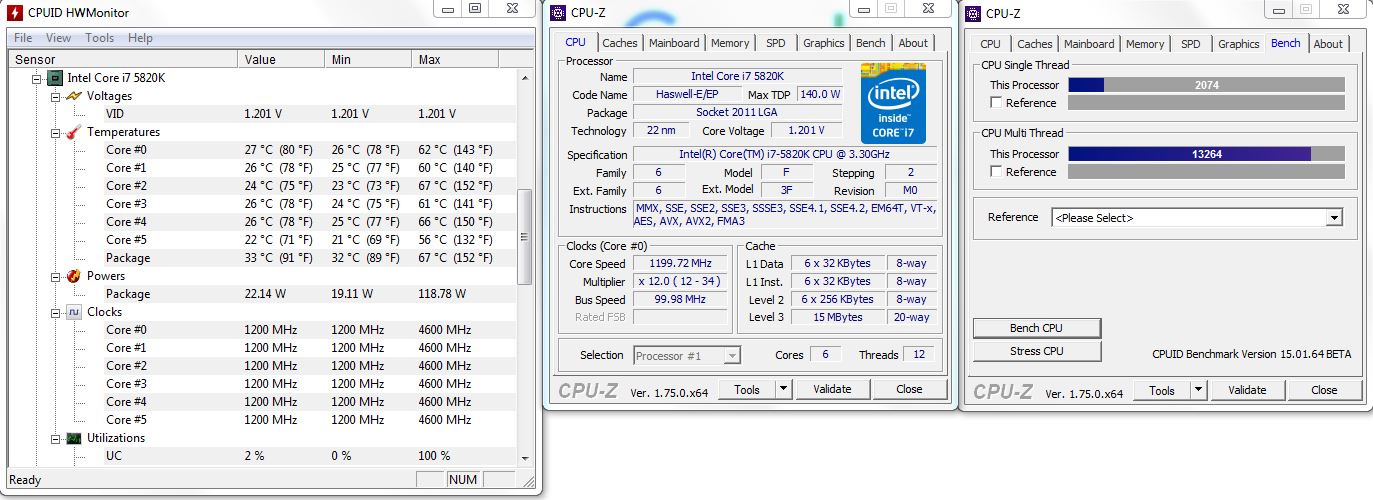Click the Intel Core i7 5820K chip icon
The width and height of the screenshot is (1373, 500).
click(x=56, y=77)
